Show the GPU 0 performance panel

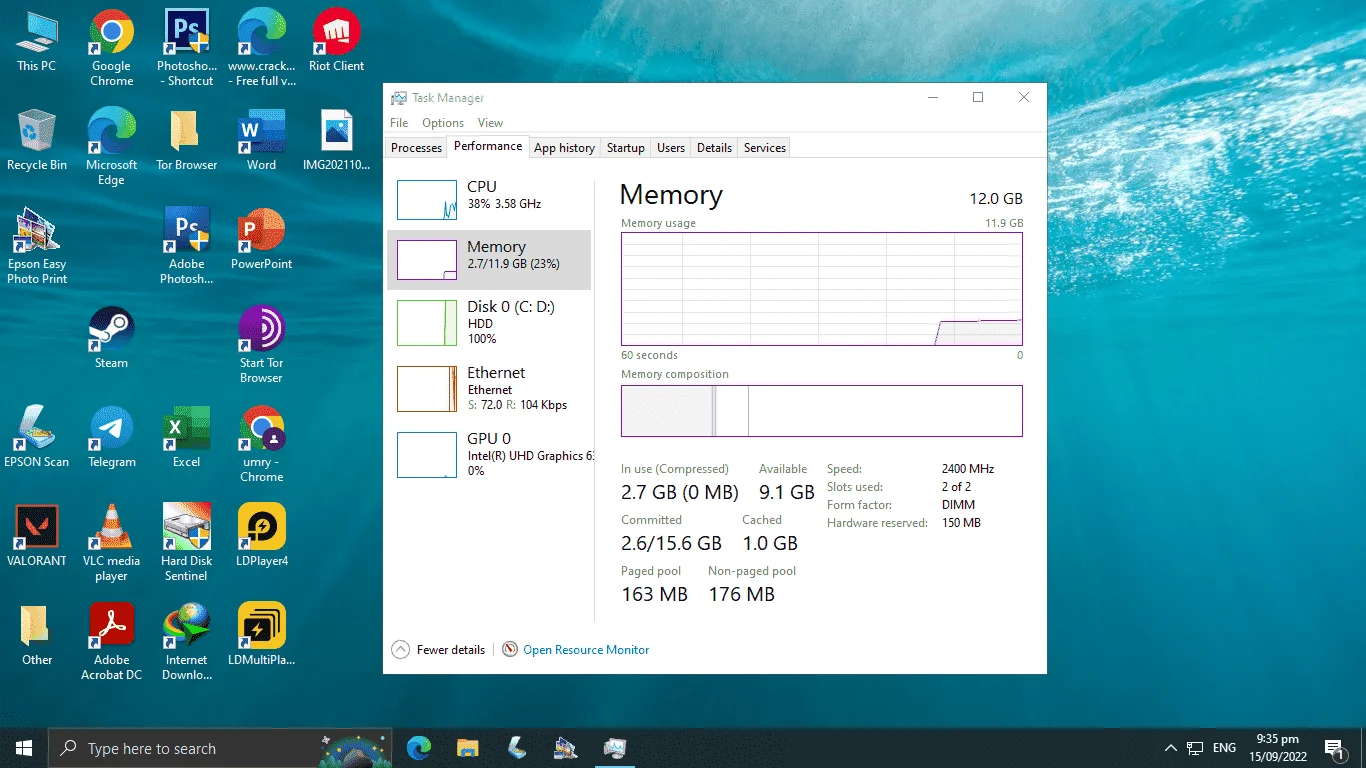tap(489, 455)
